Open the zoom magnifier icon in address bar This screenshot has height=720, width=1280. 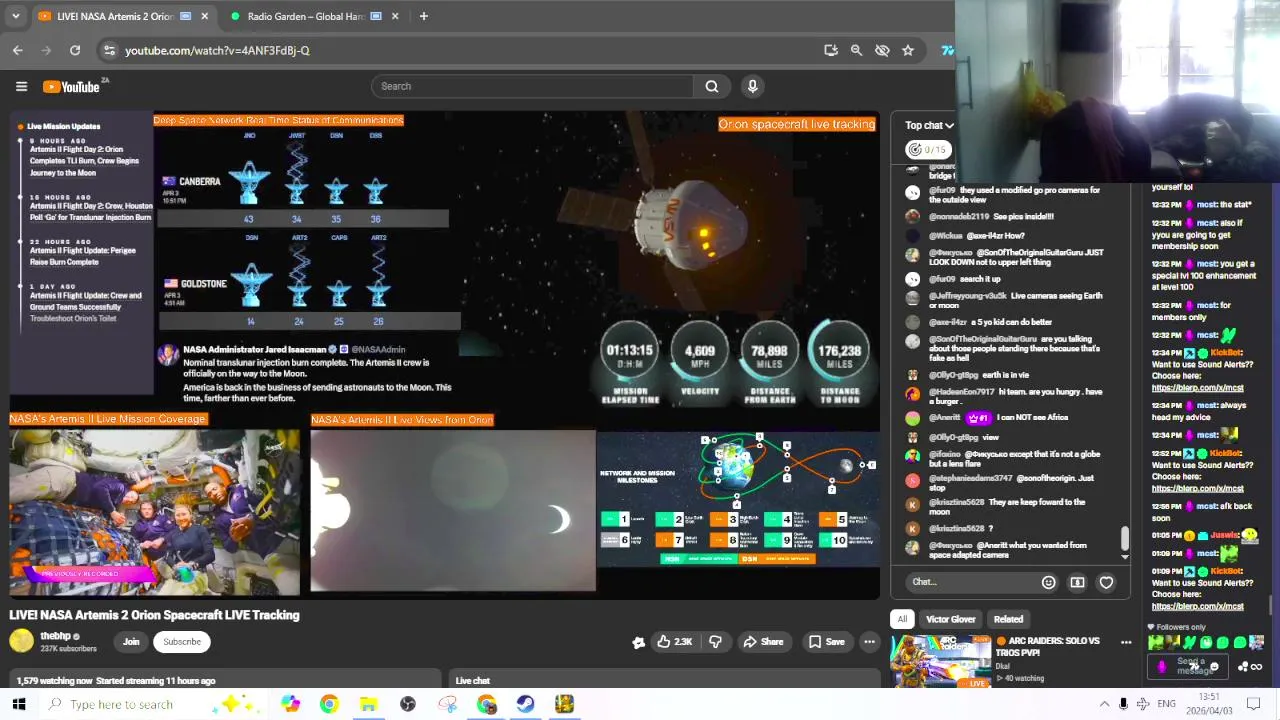856,50
